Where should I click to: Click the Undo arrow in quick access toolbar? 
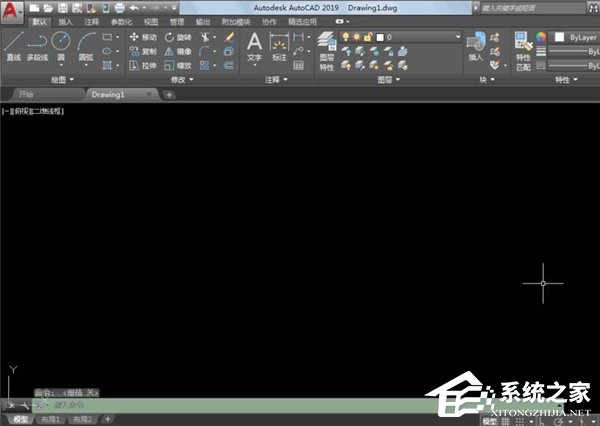pyautogui.click(x=134, y=8)
